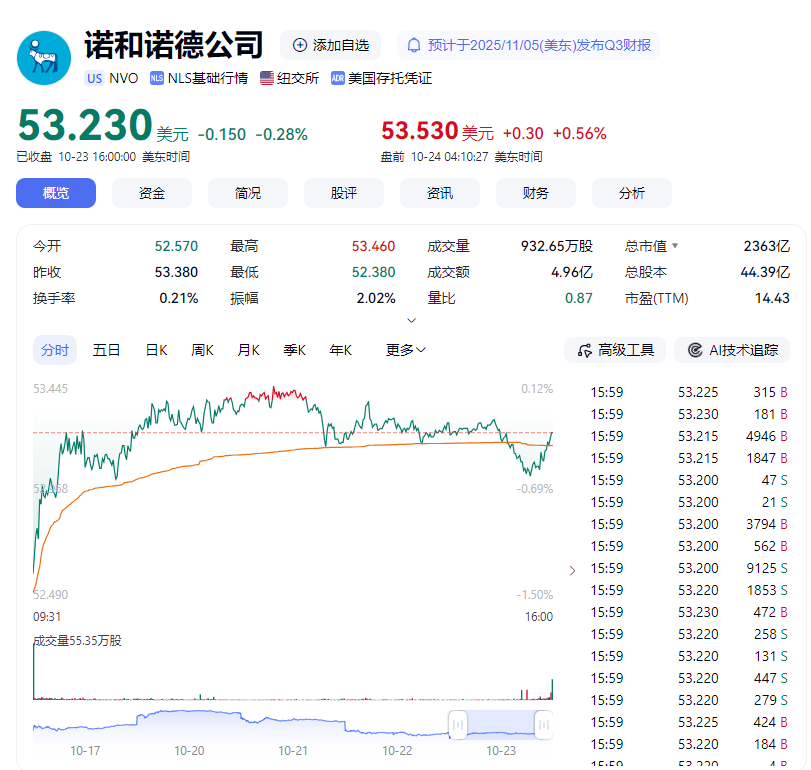Click the 今开 value 52.570
811x770 pixels.
[176, 246]
